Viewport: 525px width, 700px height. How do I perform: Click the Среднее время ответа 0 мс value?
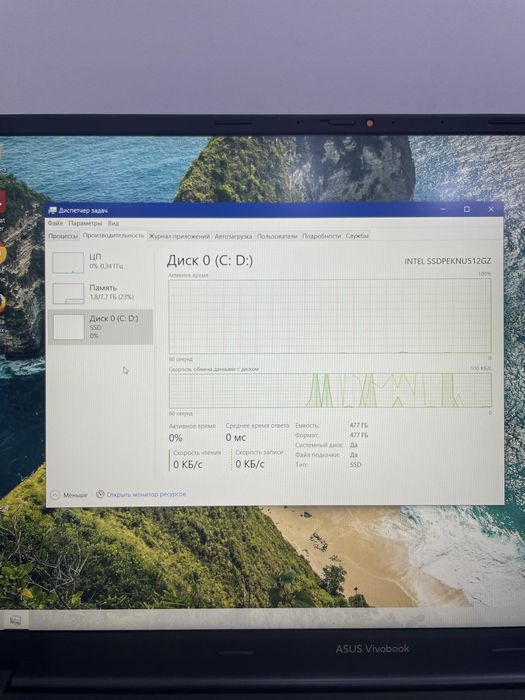point(236,438)
